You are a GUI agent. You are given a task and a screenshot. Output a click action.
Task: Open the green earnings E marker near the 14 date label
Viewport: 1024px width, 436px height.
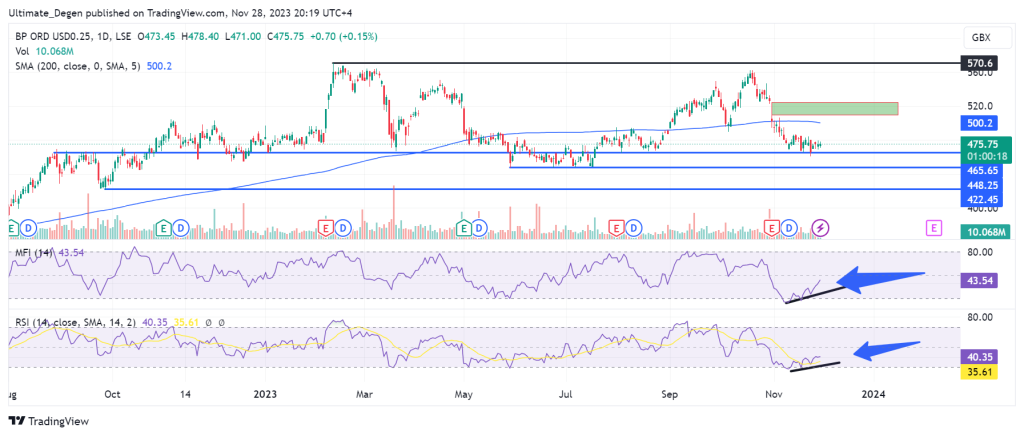point(164,228)
